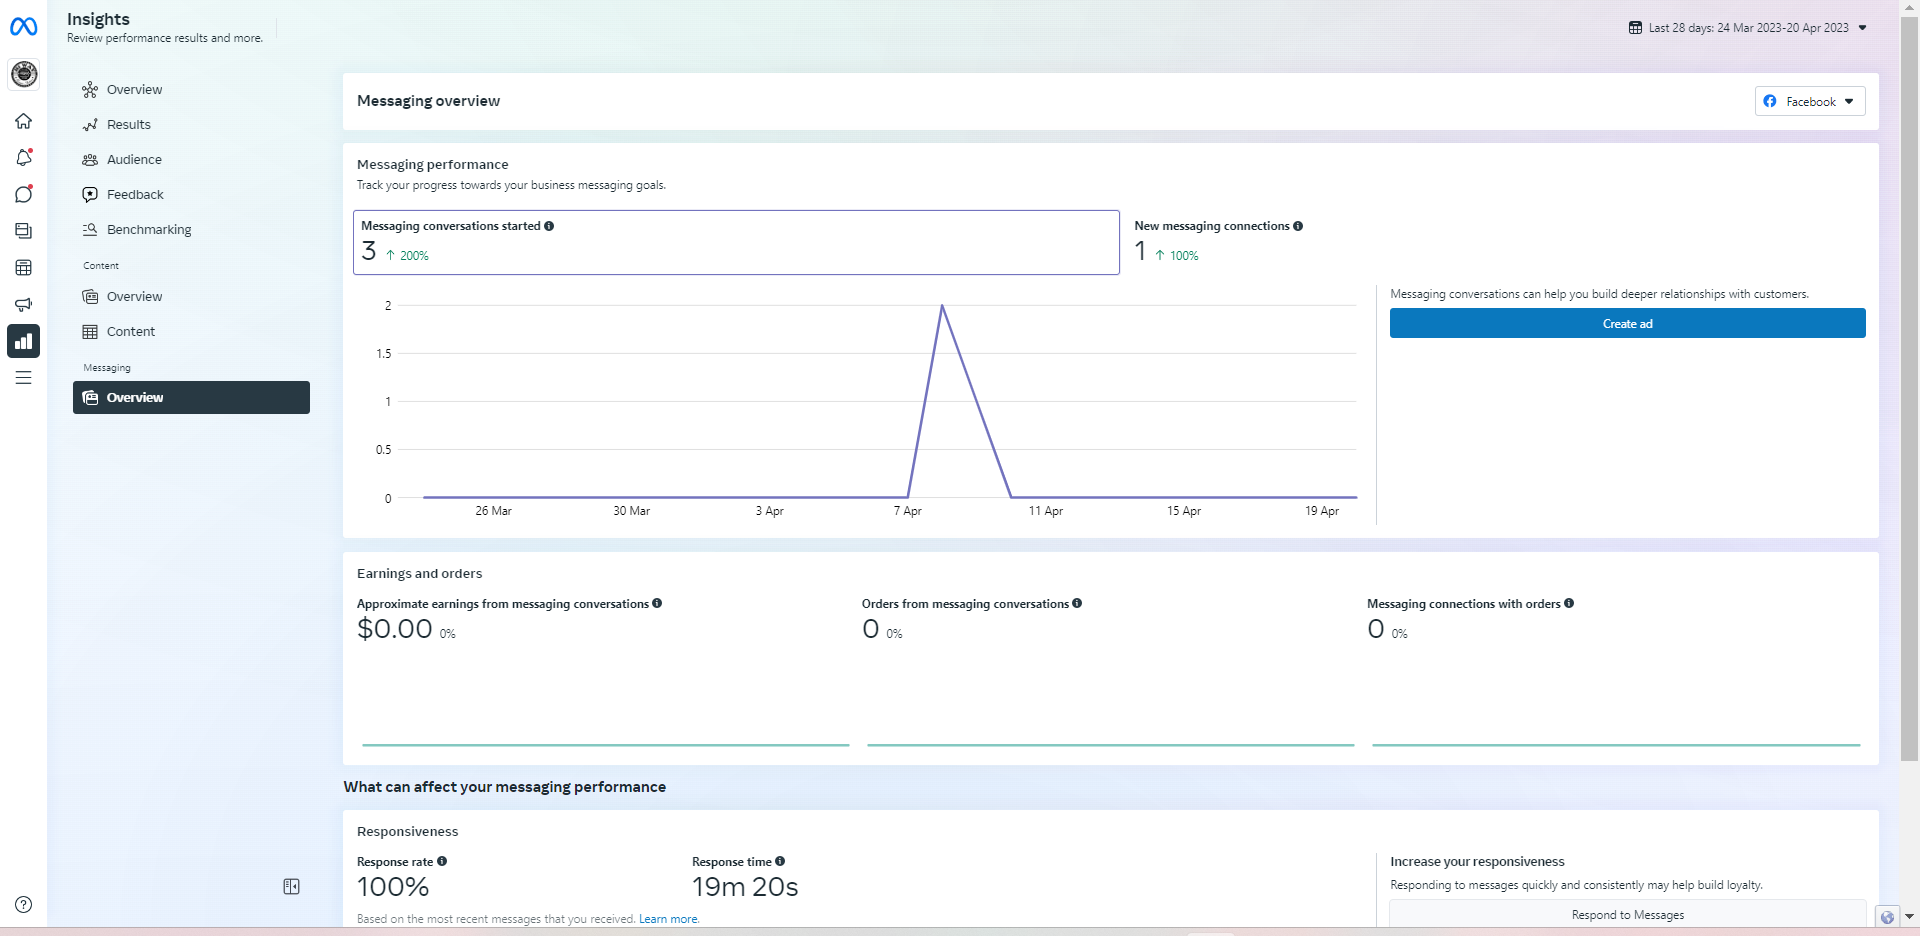The height and width of the screenshot is (936, 1920).
Task: Open Notifications bell icon
Action: [x=23, y=158]
